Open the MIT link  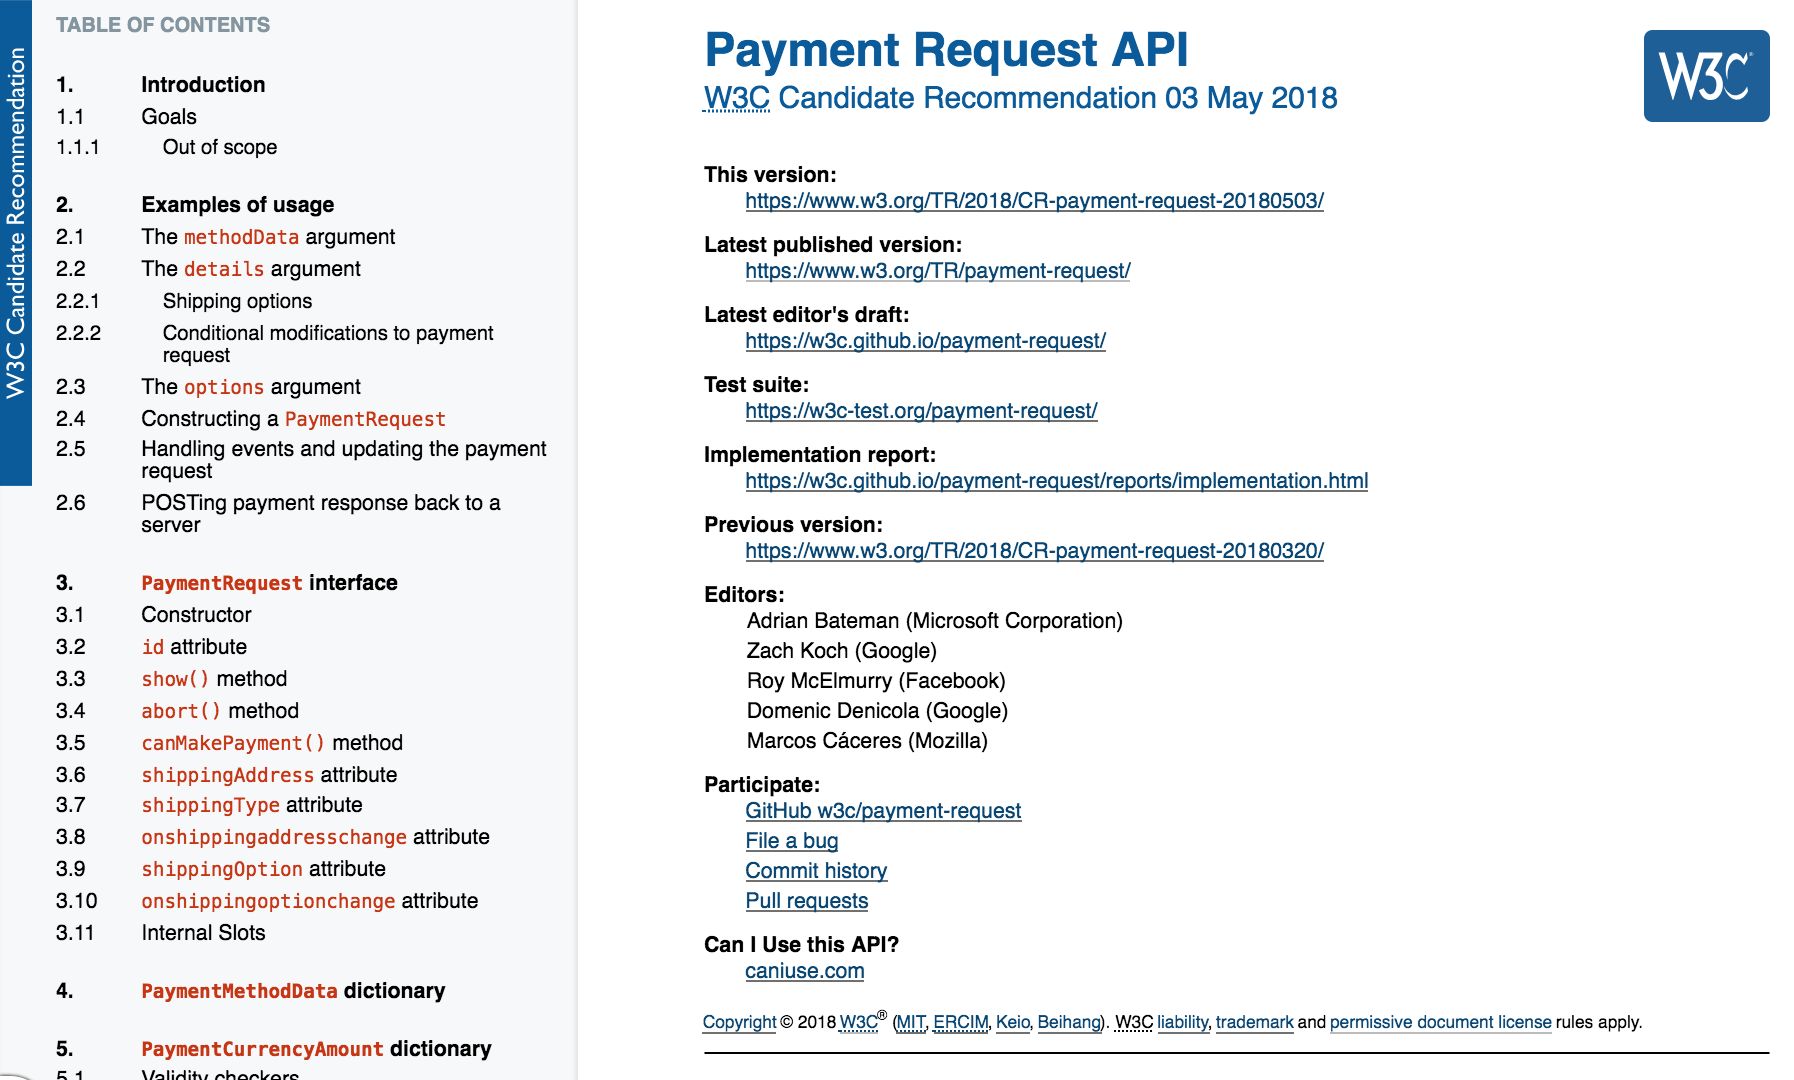(911, 1022)
